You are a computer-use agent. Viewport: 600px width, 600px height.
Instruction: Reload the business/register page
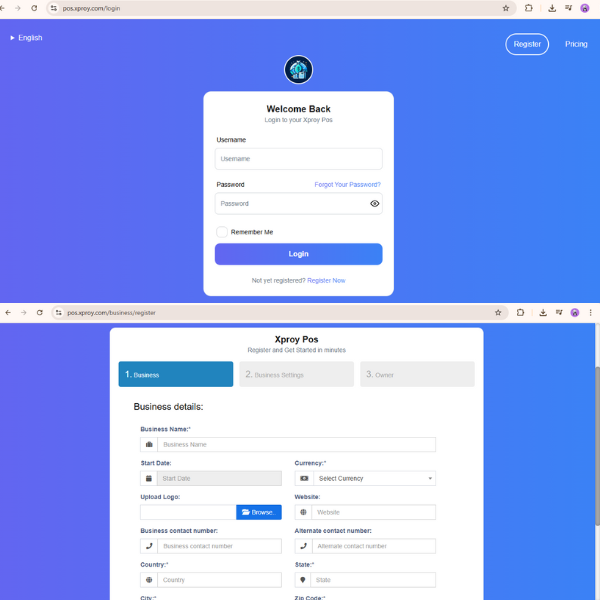pyautogui.click(x=39, y=313)
